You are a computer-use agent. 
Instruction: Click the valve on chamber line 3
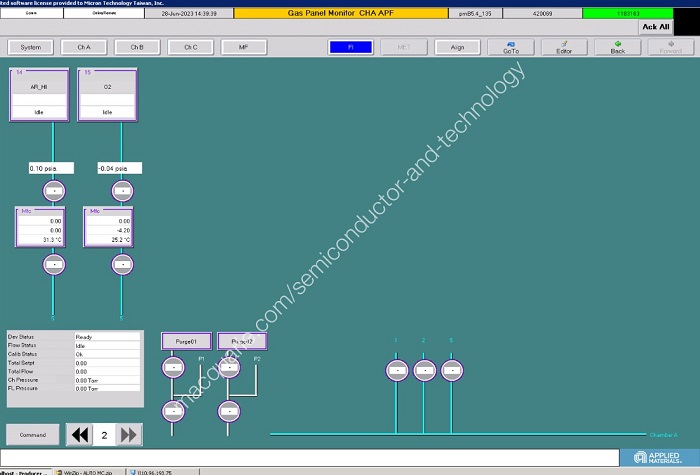pos(452,371)
